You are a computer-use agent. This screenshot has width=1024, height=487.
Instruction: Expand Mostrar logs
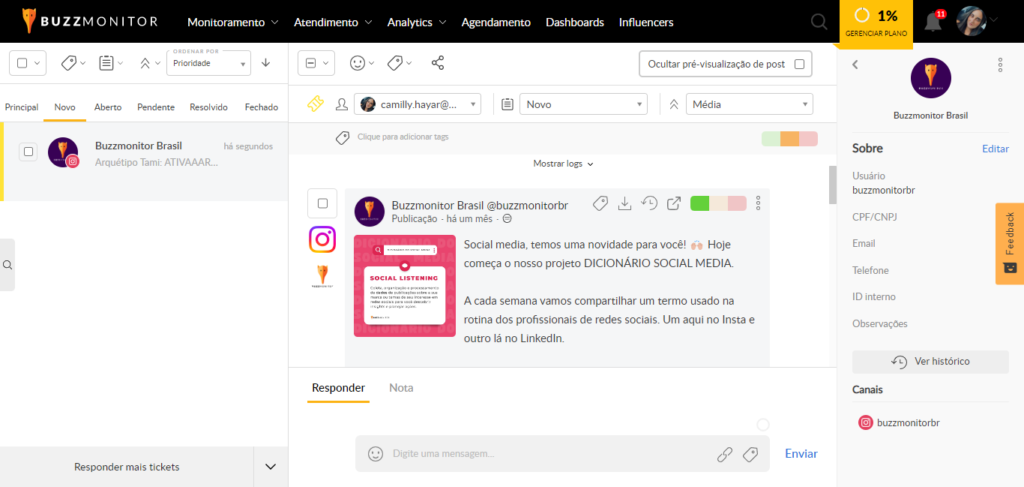coord(563,163)
